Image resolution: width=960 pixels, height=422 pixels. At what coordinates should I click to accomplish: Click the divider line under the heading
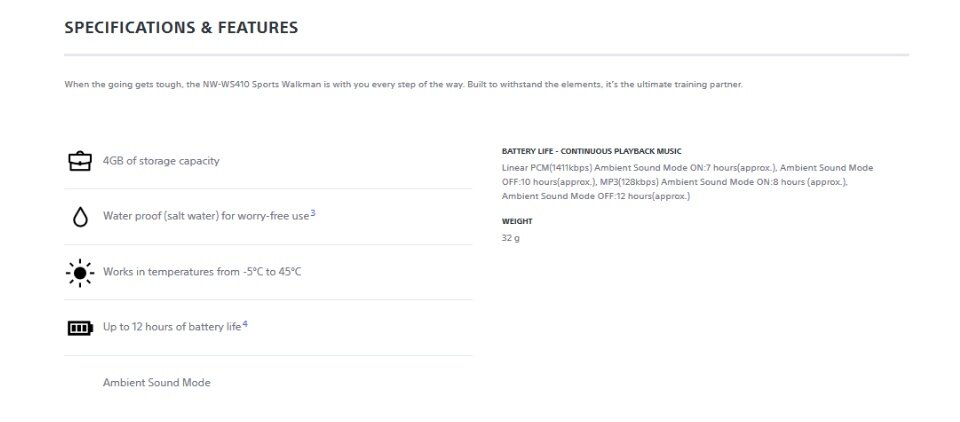point(487,55)
